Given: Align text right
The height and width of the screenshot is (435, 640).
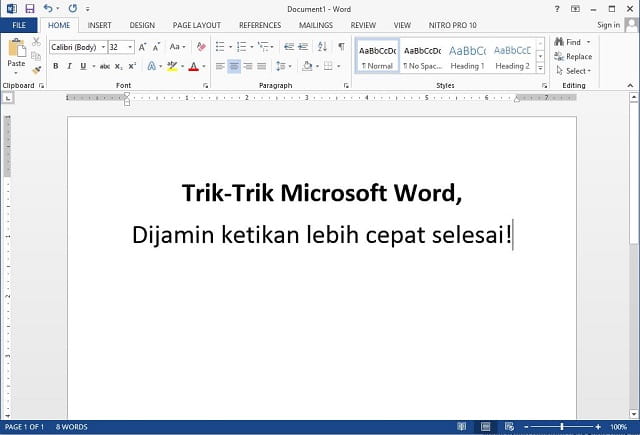Looking at the screenshot, I should pos(248,66).
